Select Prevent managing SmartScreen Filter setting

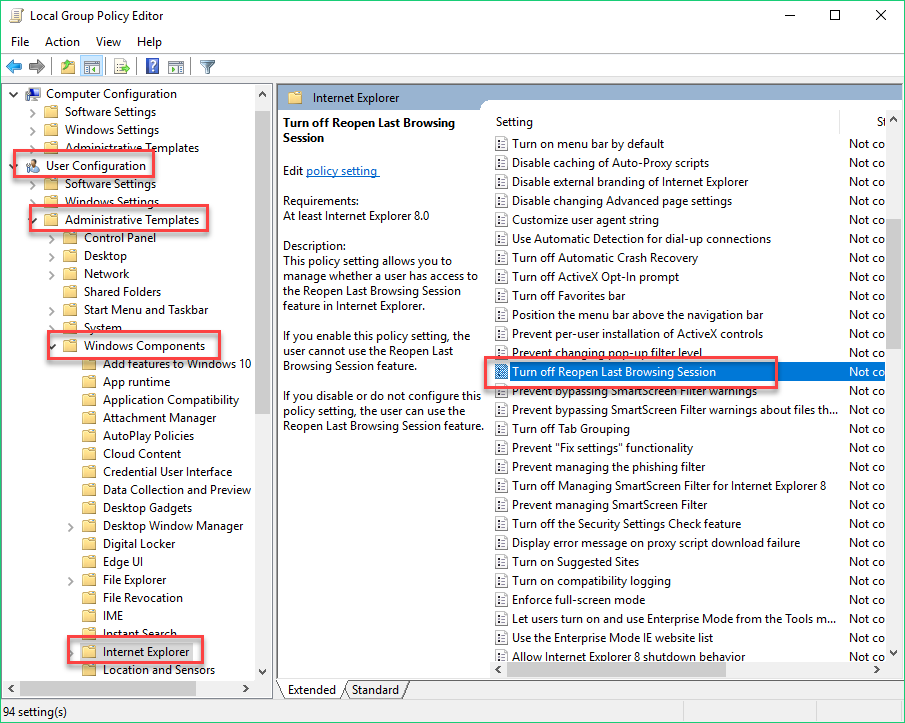click(609, 505)
